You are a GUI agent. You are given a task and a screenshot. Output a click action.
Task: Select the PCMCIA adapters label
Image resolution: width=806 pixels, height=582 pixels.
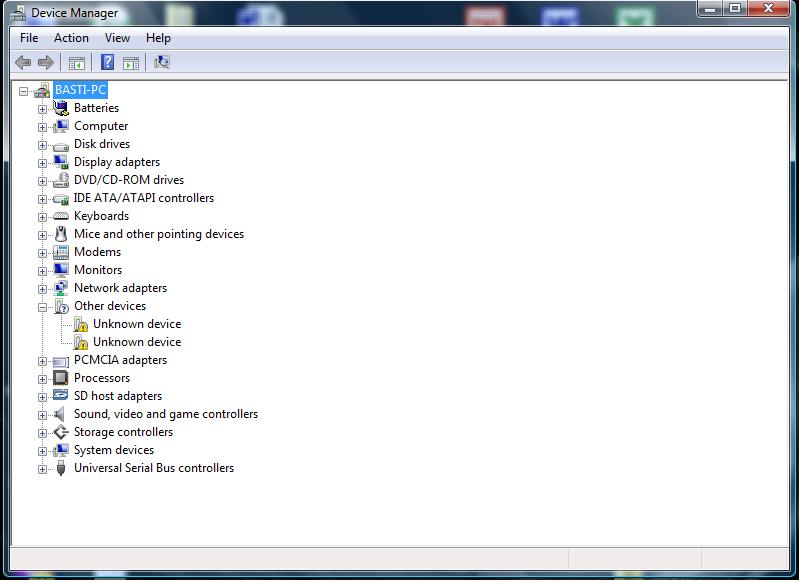(120, 360)
